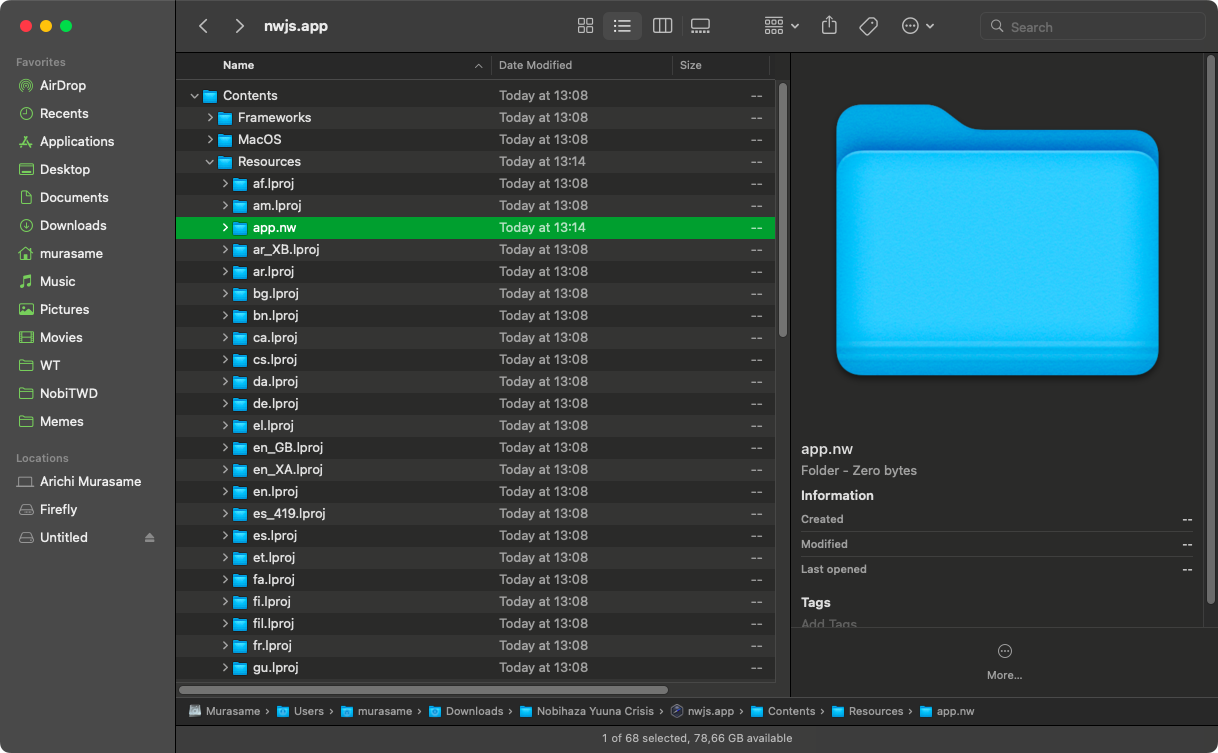Open Downloads in the sidebar
This screenshot has width=1218, height=753.
(73, 225)
